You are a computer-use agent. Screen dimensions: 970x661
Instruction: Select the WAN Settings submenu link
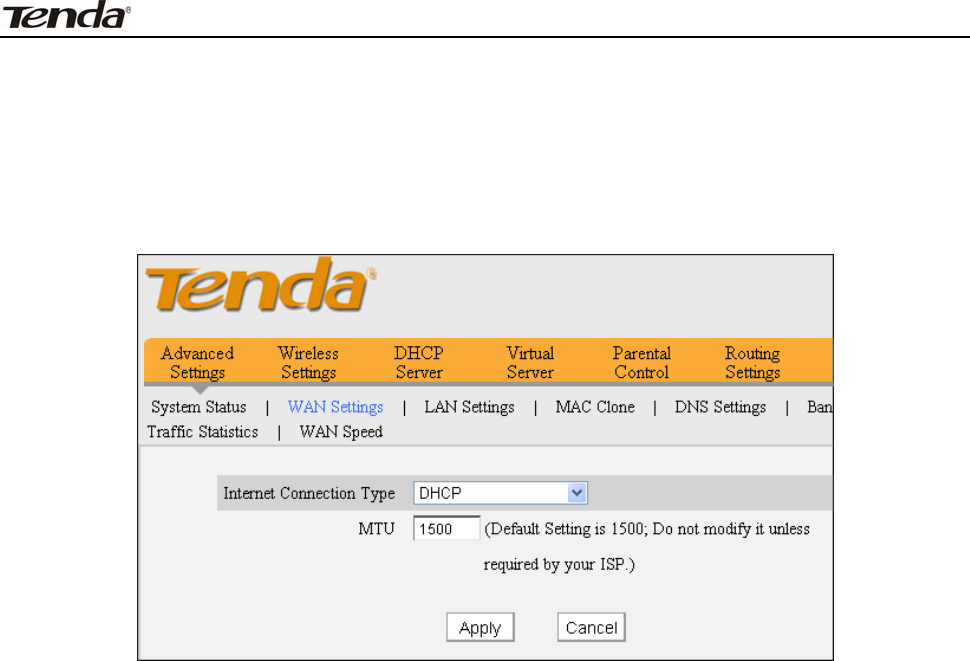335,407
